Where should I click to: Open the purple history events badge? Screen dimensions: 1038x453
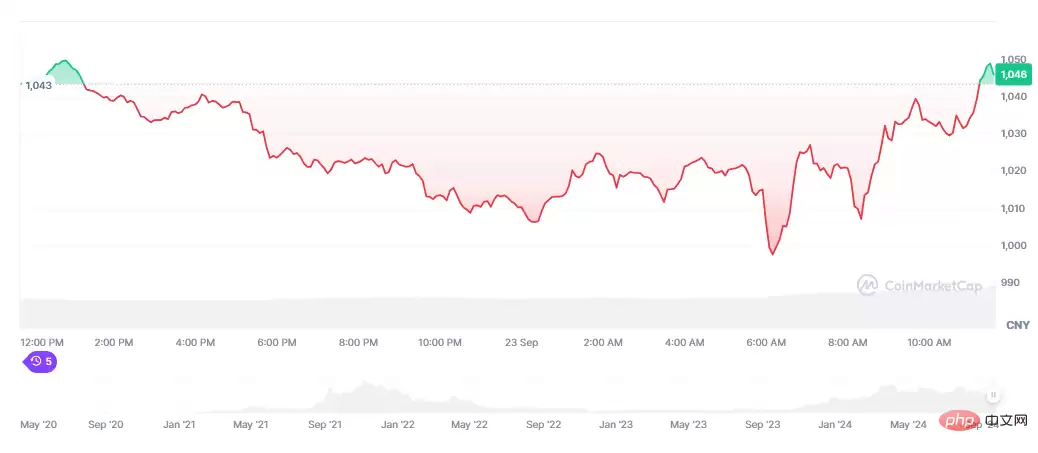coord(40,362)
